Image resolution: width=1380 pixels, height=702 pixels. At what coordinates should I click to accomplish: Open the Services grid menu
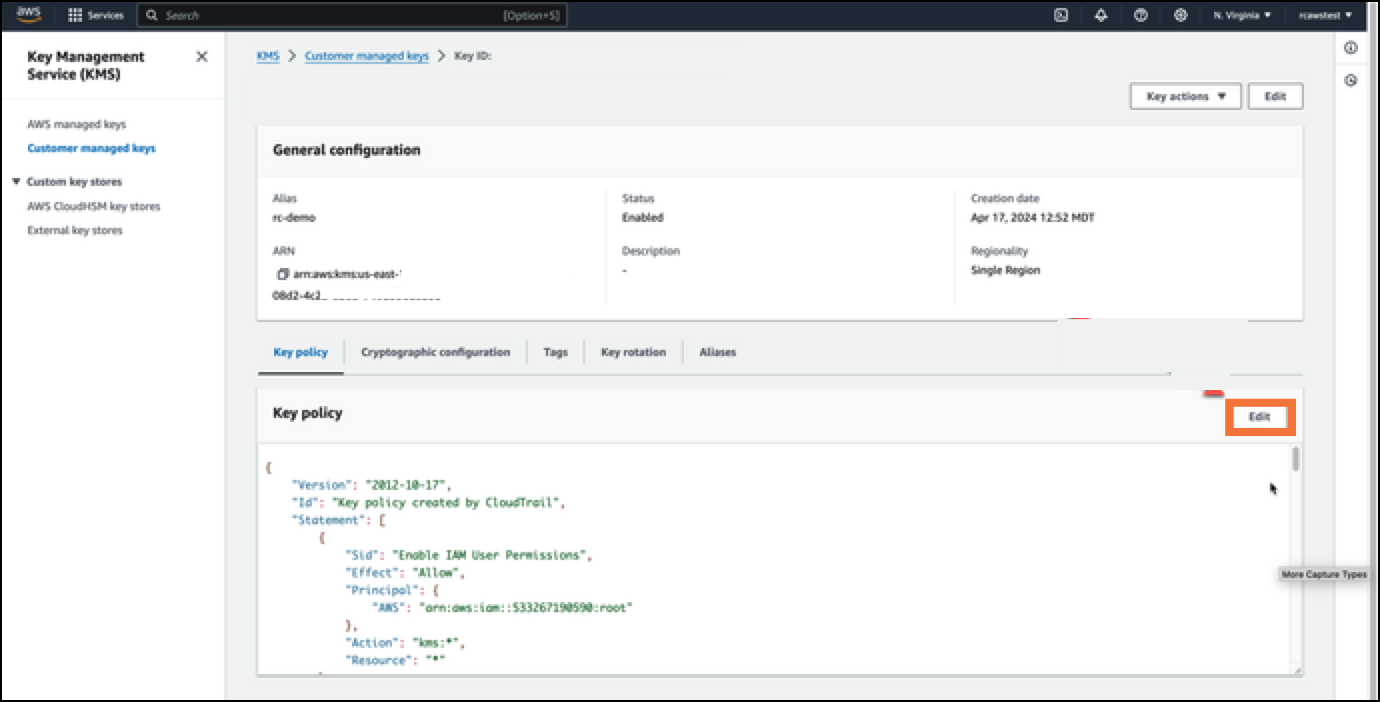(x=74, y=15)
